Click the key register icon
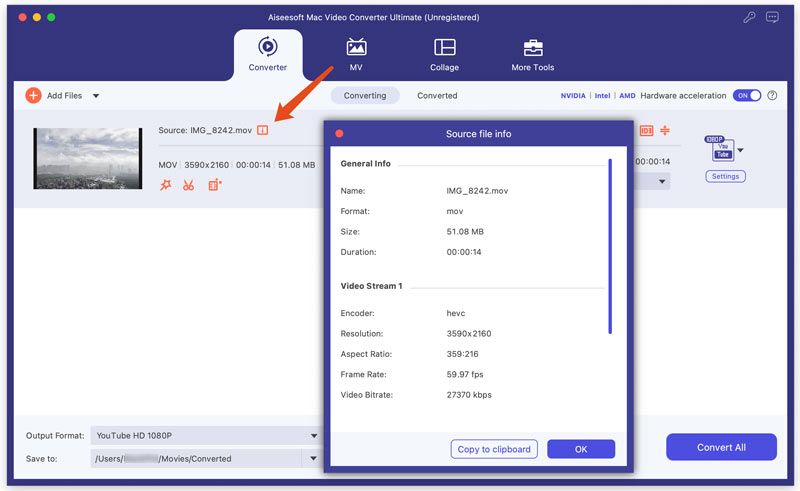Viewport: 800px width, 491px height. pyautogui.click(x=749, y=17)
